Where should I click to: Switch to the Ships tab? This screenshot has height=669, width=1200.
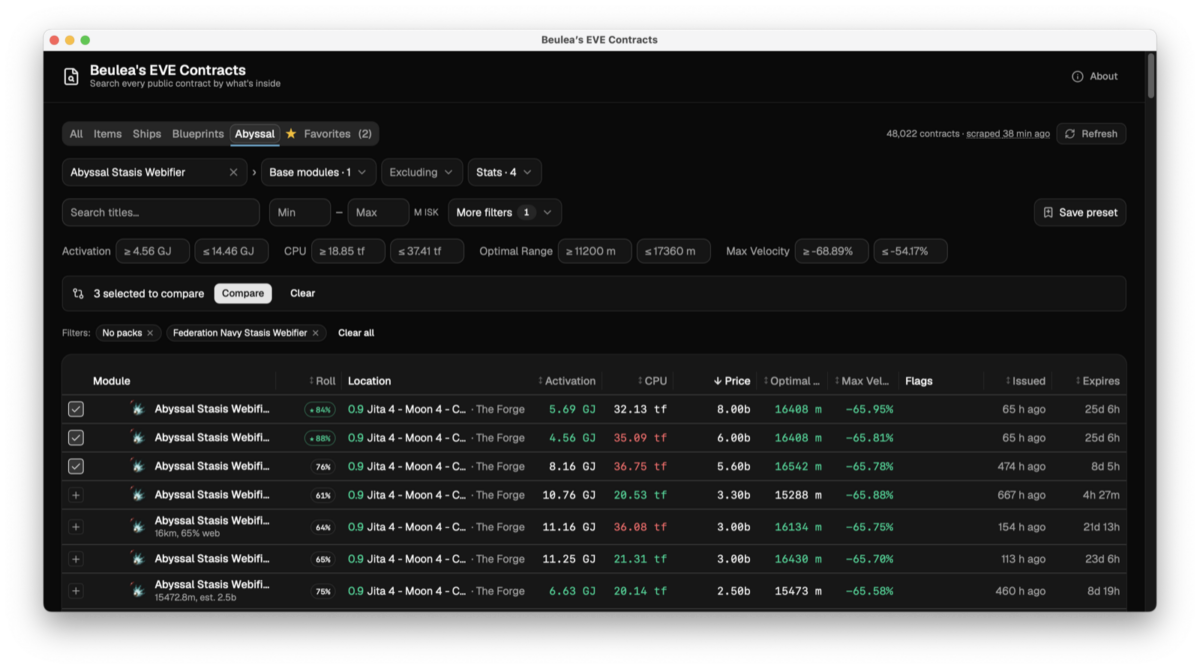click(x=147, y=134)
